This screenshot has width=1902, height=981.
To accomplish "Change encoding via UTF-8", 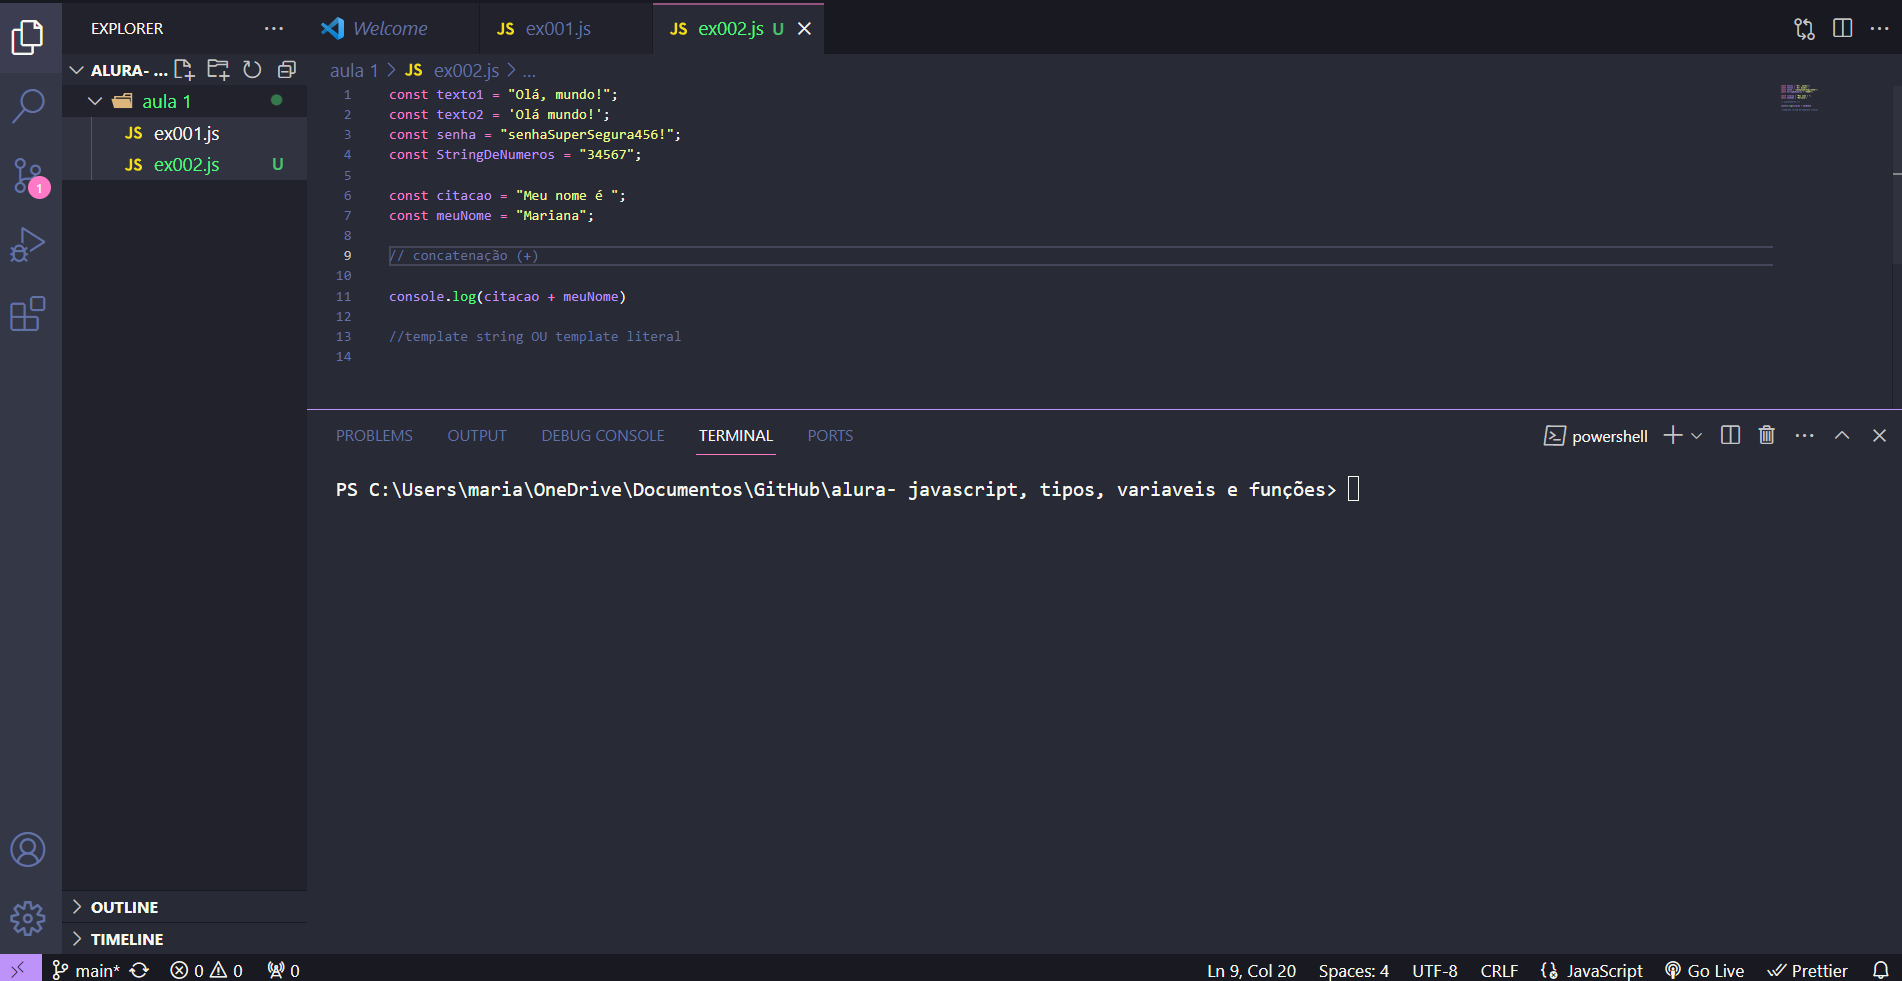I will [x=1434, y=970].
